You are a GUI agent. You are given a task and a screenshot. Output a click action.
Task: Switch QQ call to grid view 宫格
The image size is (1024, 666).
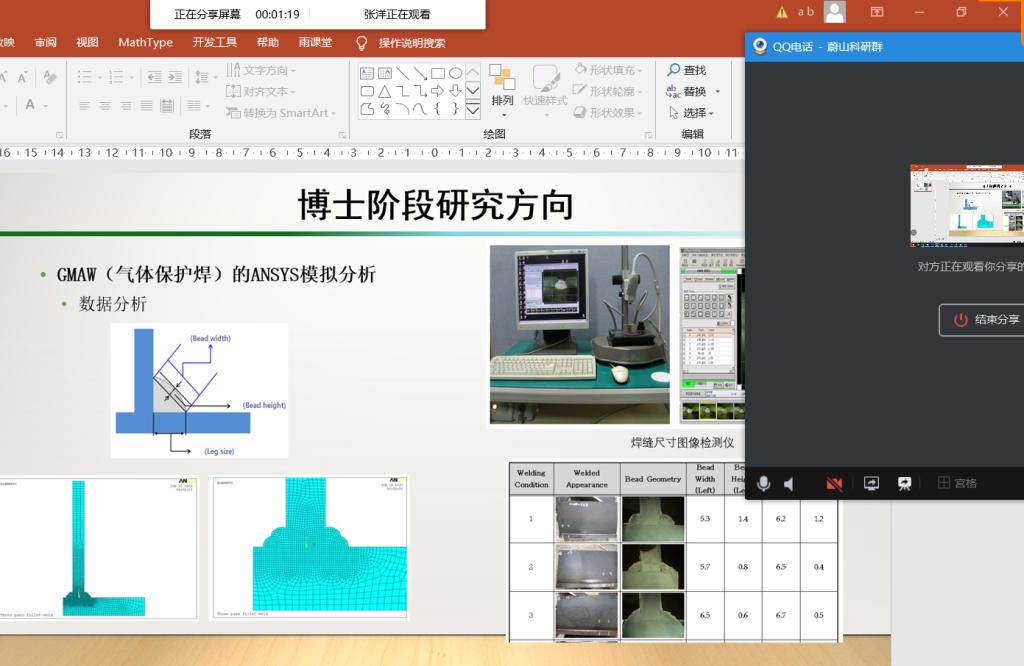pyautogui.click(x=957, y=483)
